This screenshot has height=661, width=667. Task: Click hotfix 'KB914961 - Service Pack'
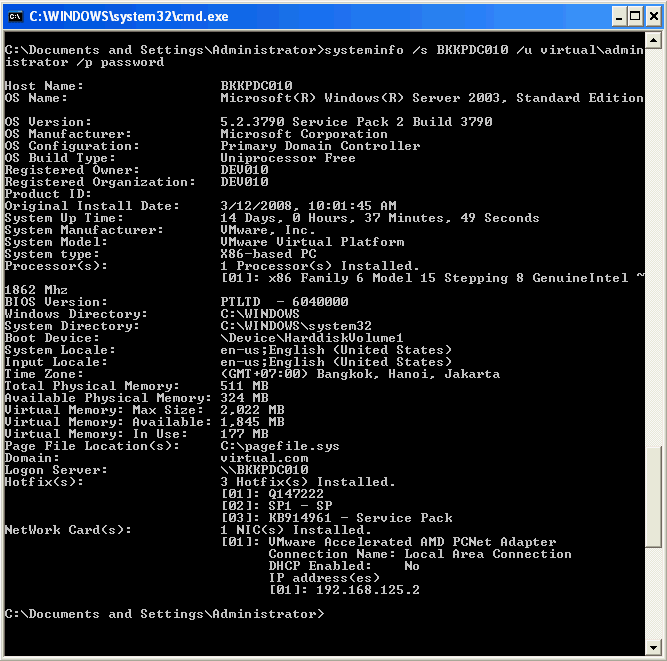coord(360,518)
